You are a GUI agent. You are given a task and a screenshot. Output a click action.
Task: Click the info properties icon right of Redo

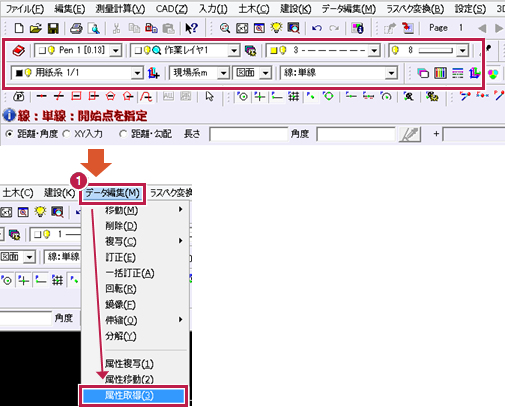point(357,28)
